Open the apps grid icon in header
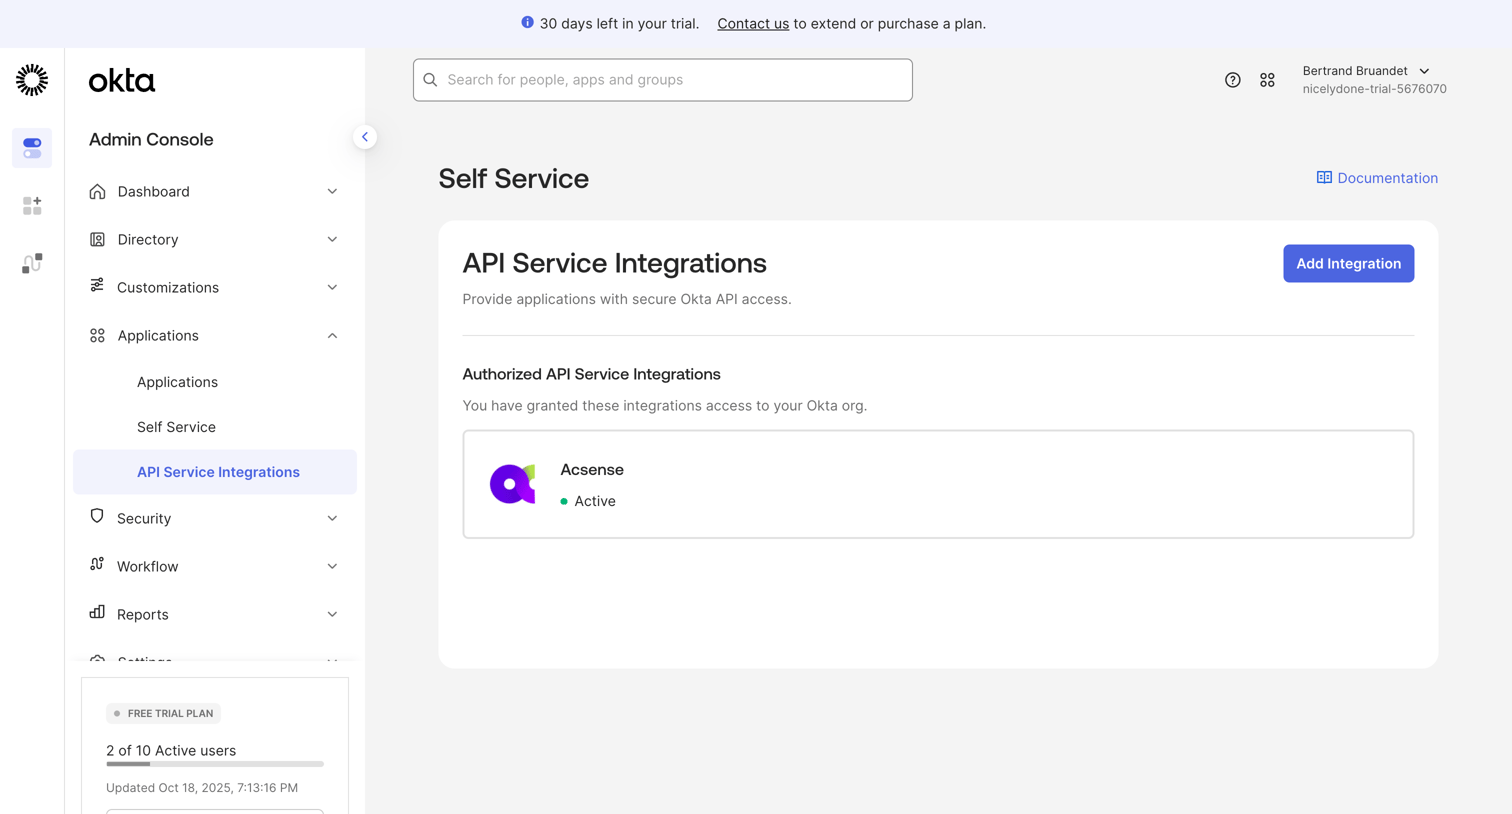This screenshot has width=1512, height=814. 1267,80
